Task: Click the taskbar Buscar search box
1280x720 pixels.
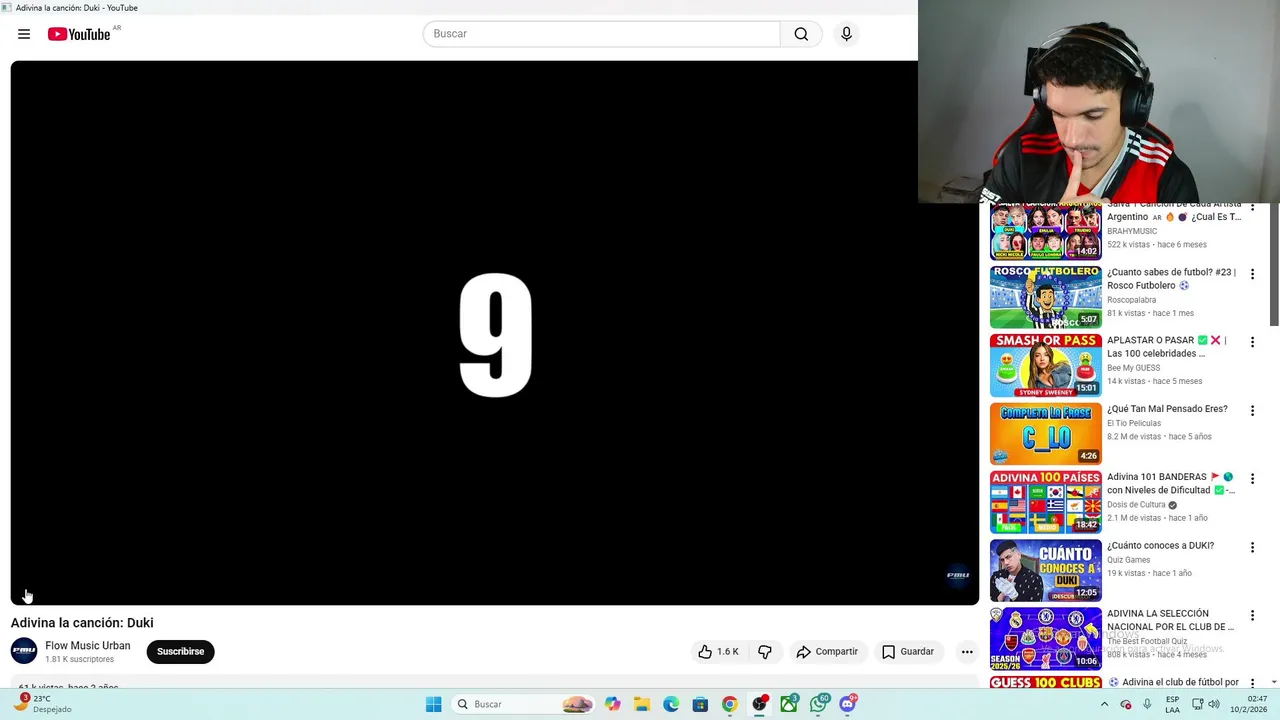Action: click(x=524, y=704)
